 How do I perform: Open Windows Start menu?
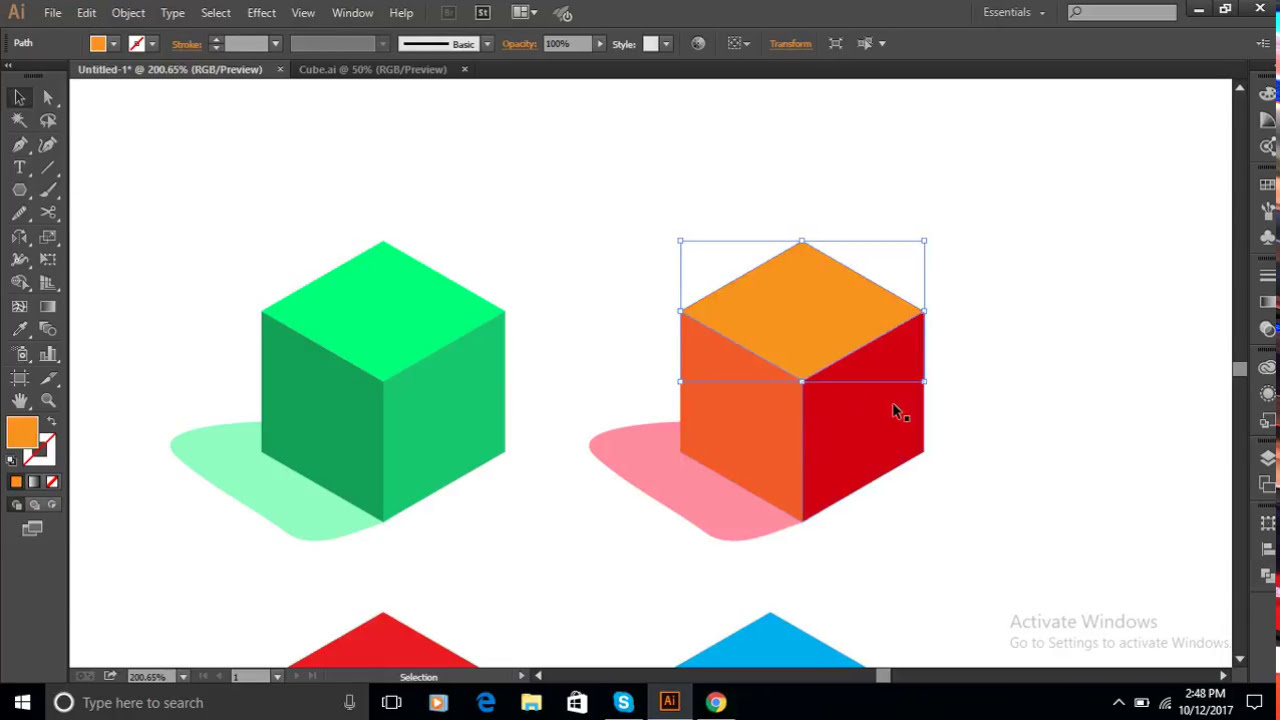(22, 702)
